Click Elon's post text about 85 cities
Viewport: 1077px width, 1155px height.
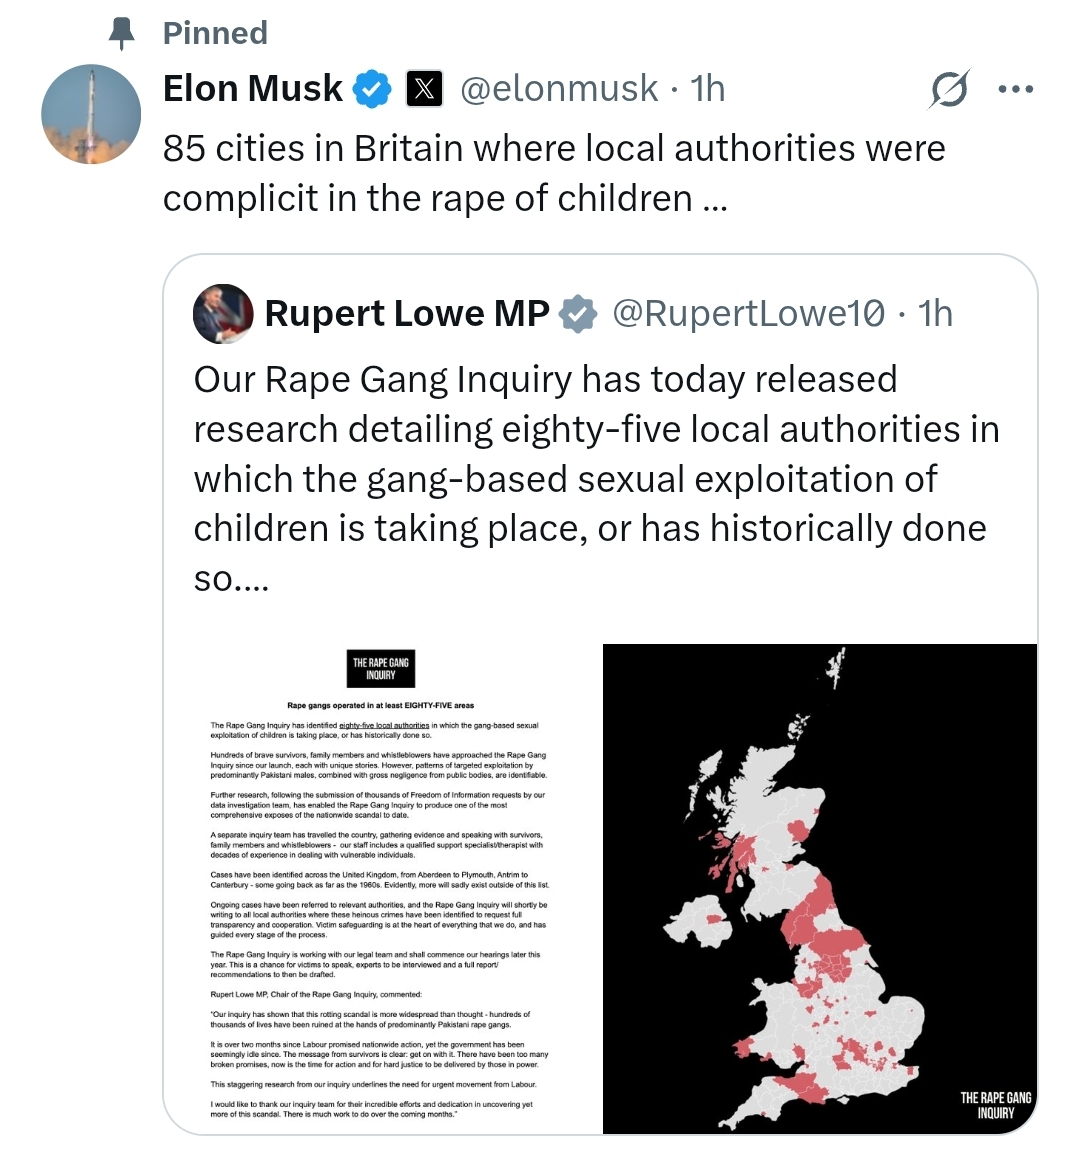click(x=554, y=173)
